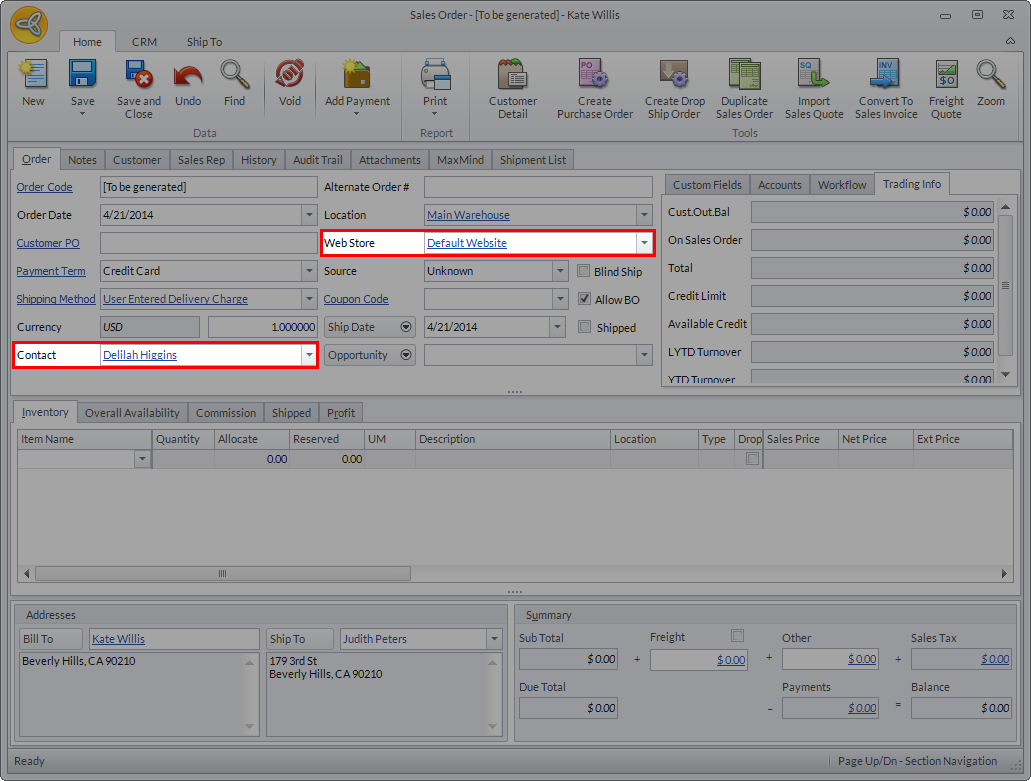Image resolution: width=1031 pixels, height=781 pixels.
Task: Click the Main Warehouse location link
Action: click(x=468, y=215)
